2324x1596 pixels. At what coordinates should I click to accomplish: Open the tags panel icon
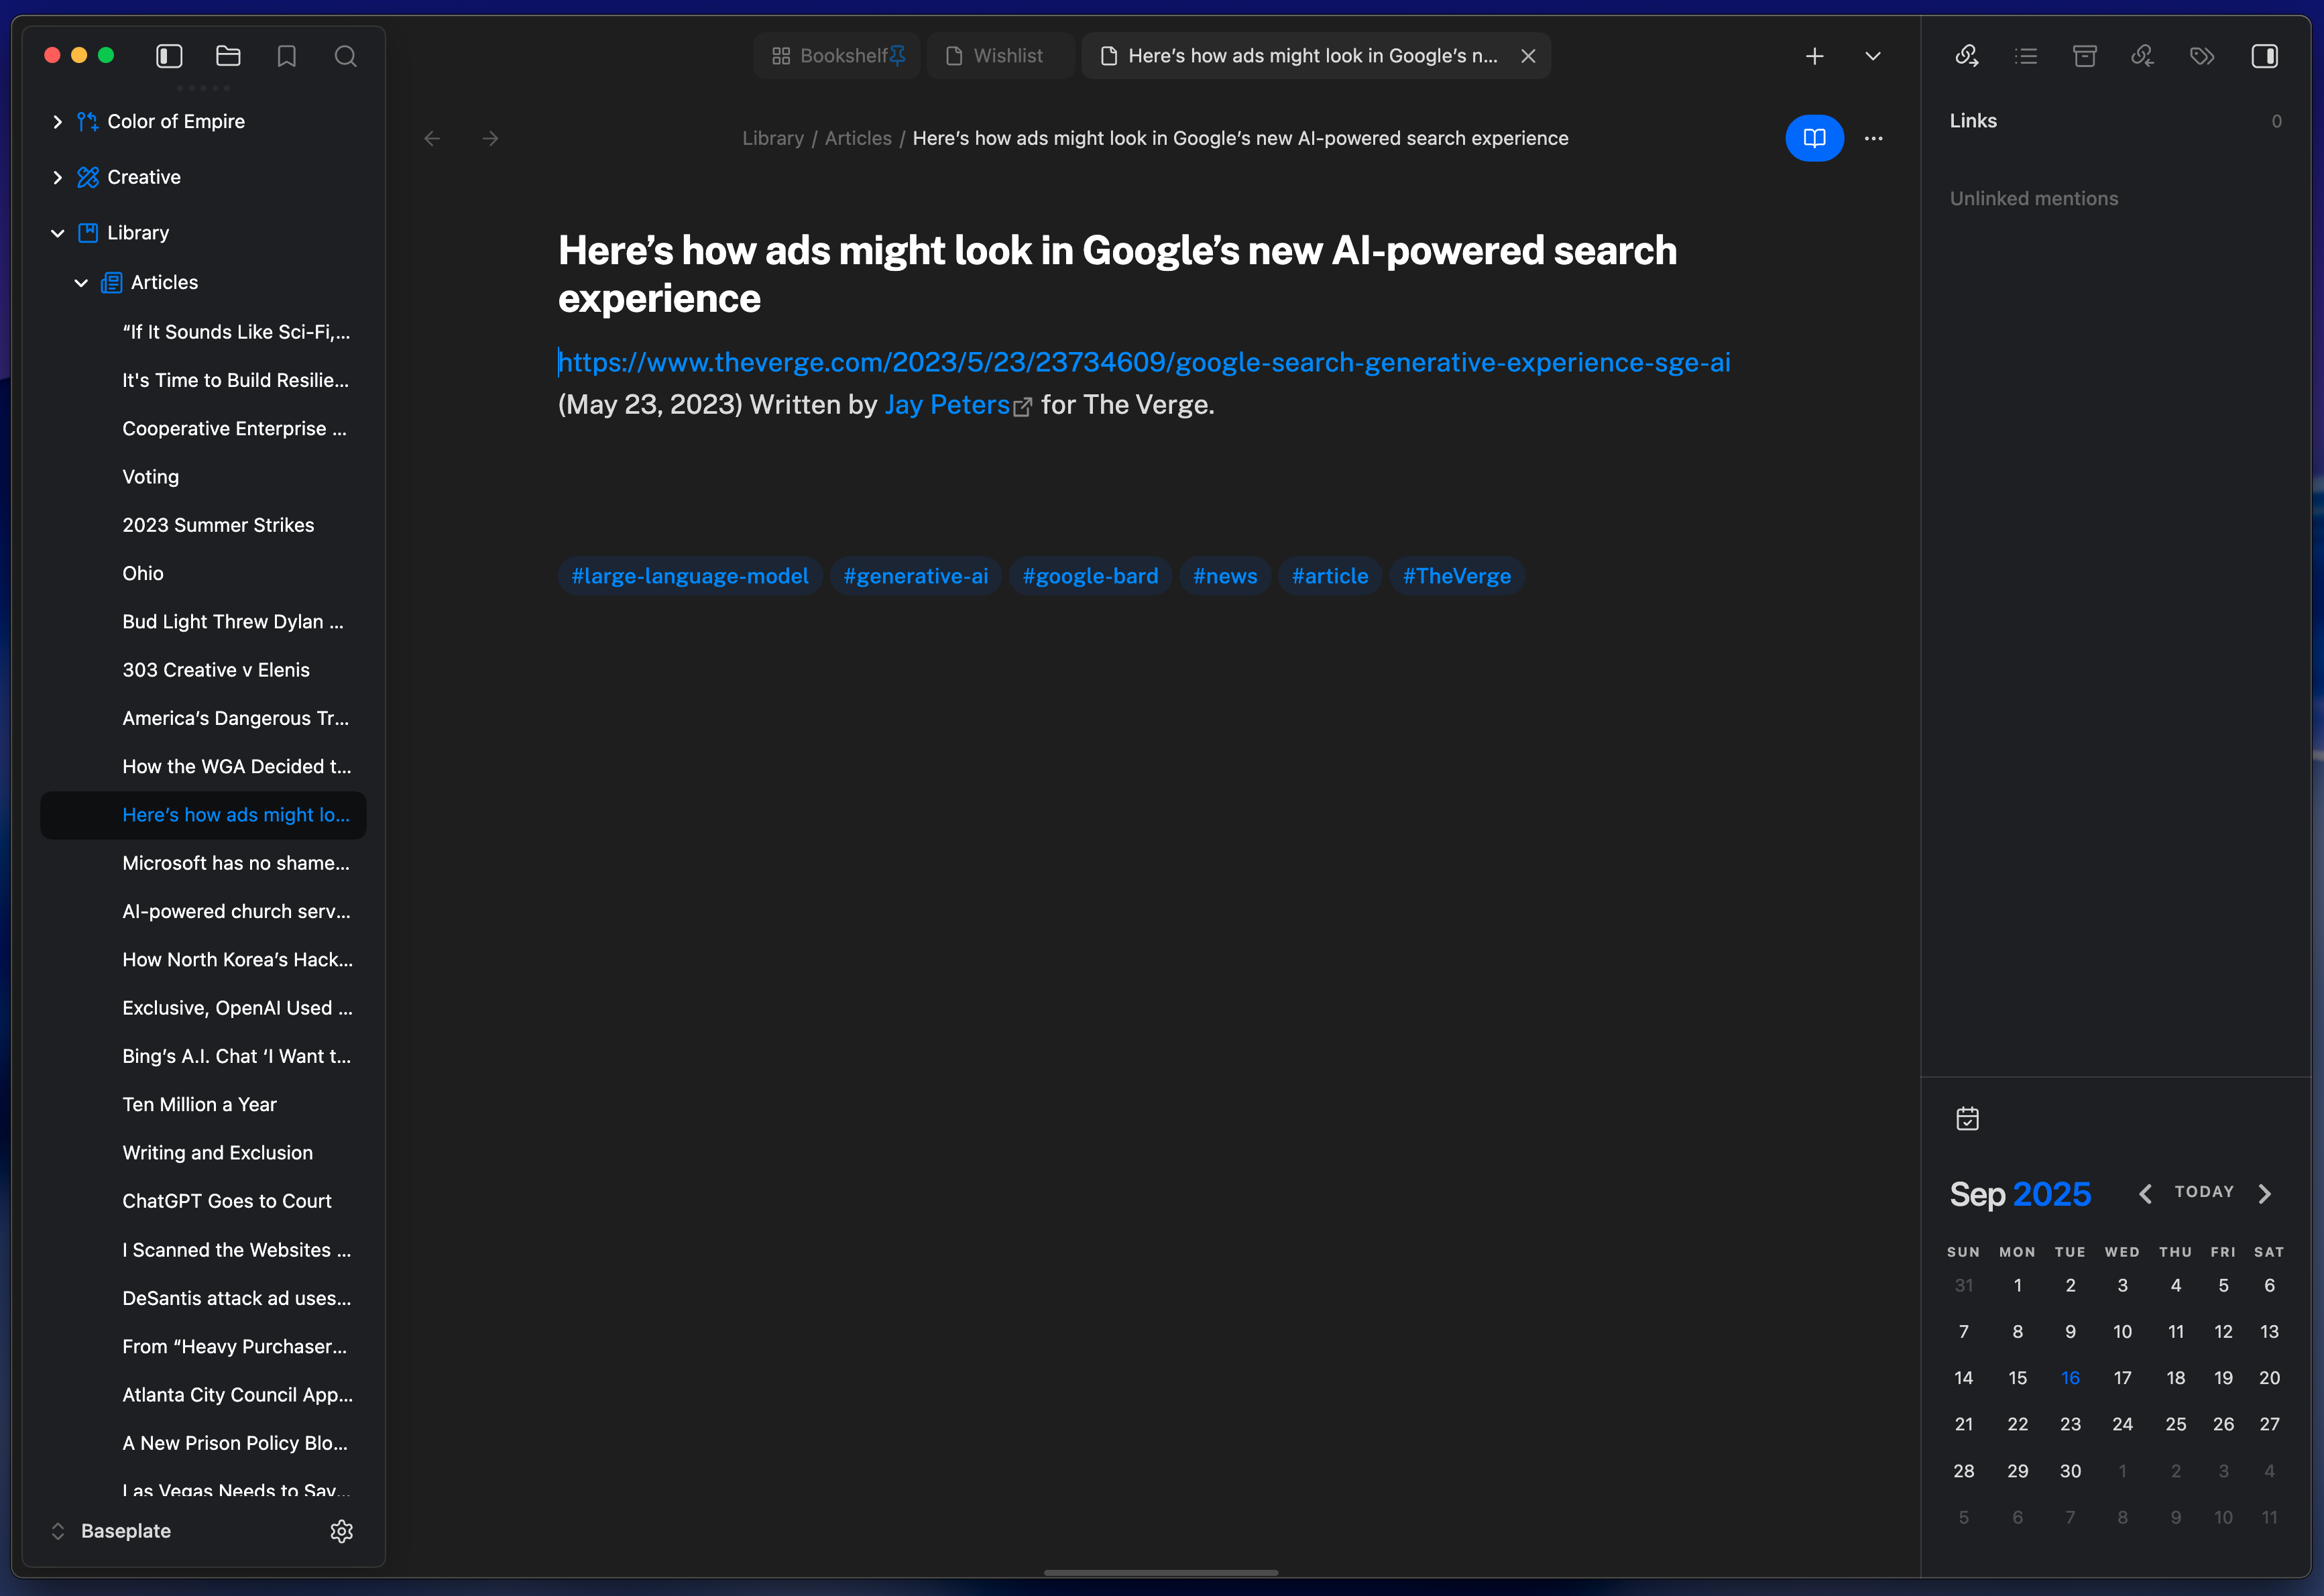pyautogui.click(x=2202, y=56)
